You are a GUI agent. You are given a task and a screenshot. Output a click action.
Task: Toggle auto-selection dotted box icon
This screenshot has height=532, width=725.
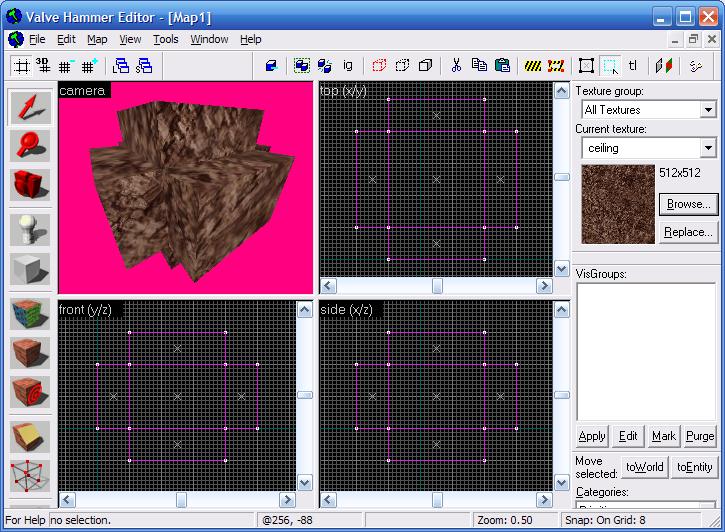pyautogui.click(x=610, y=66)
